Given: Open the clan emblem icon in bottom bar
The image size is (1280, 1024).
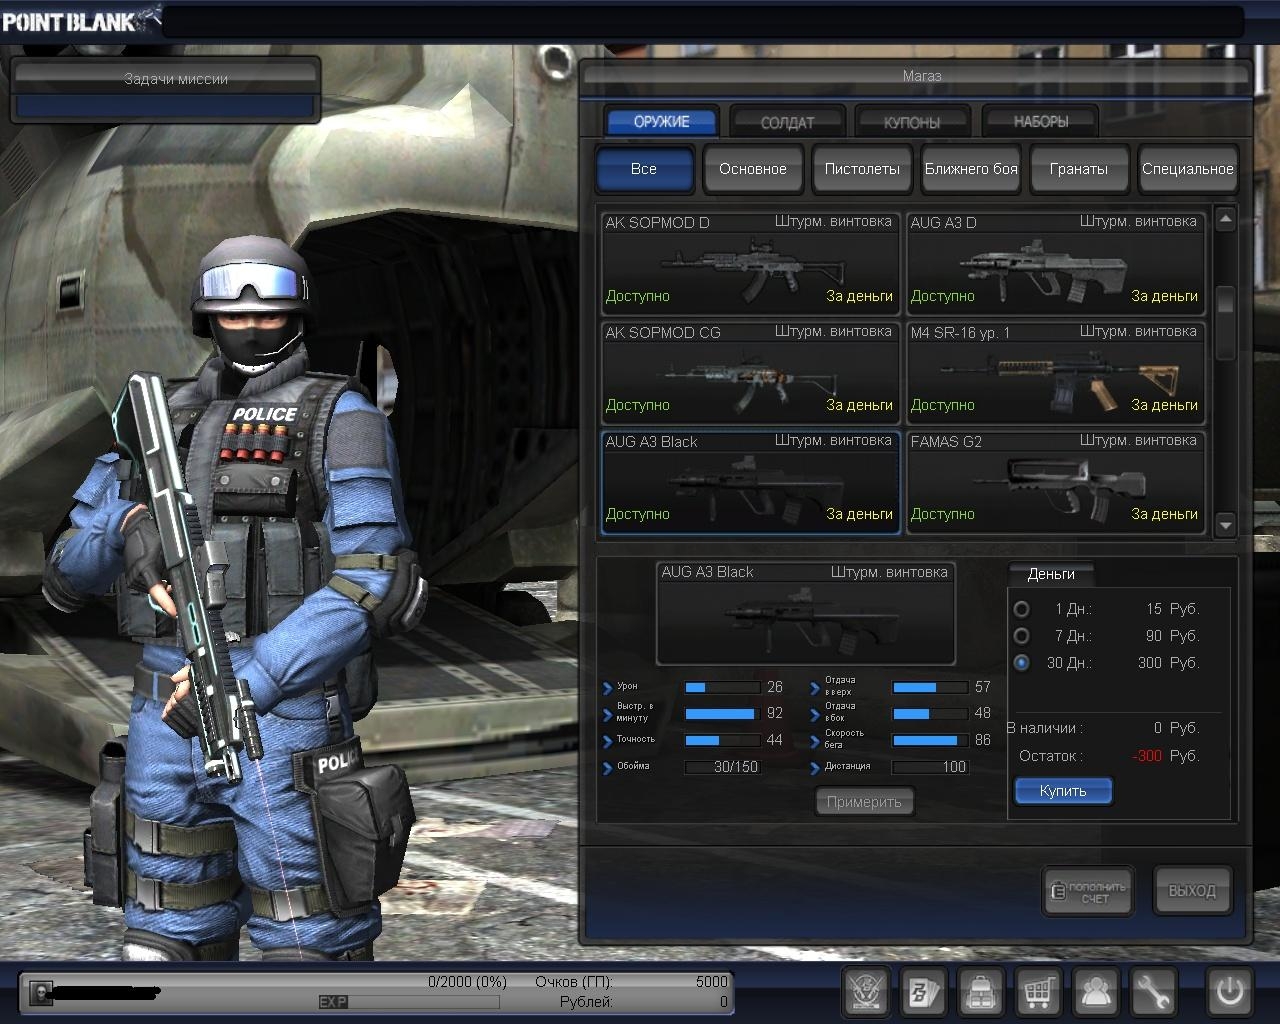Looking at the screenshot, I should click(x=866, y=992).
